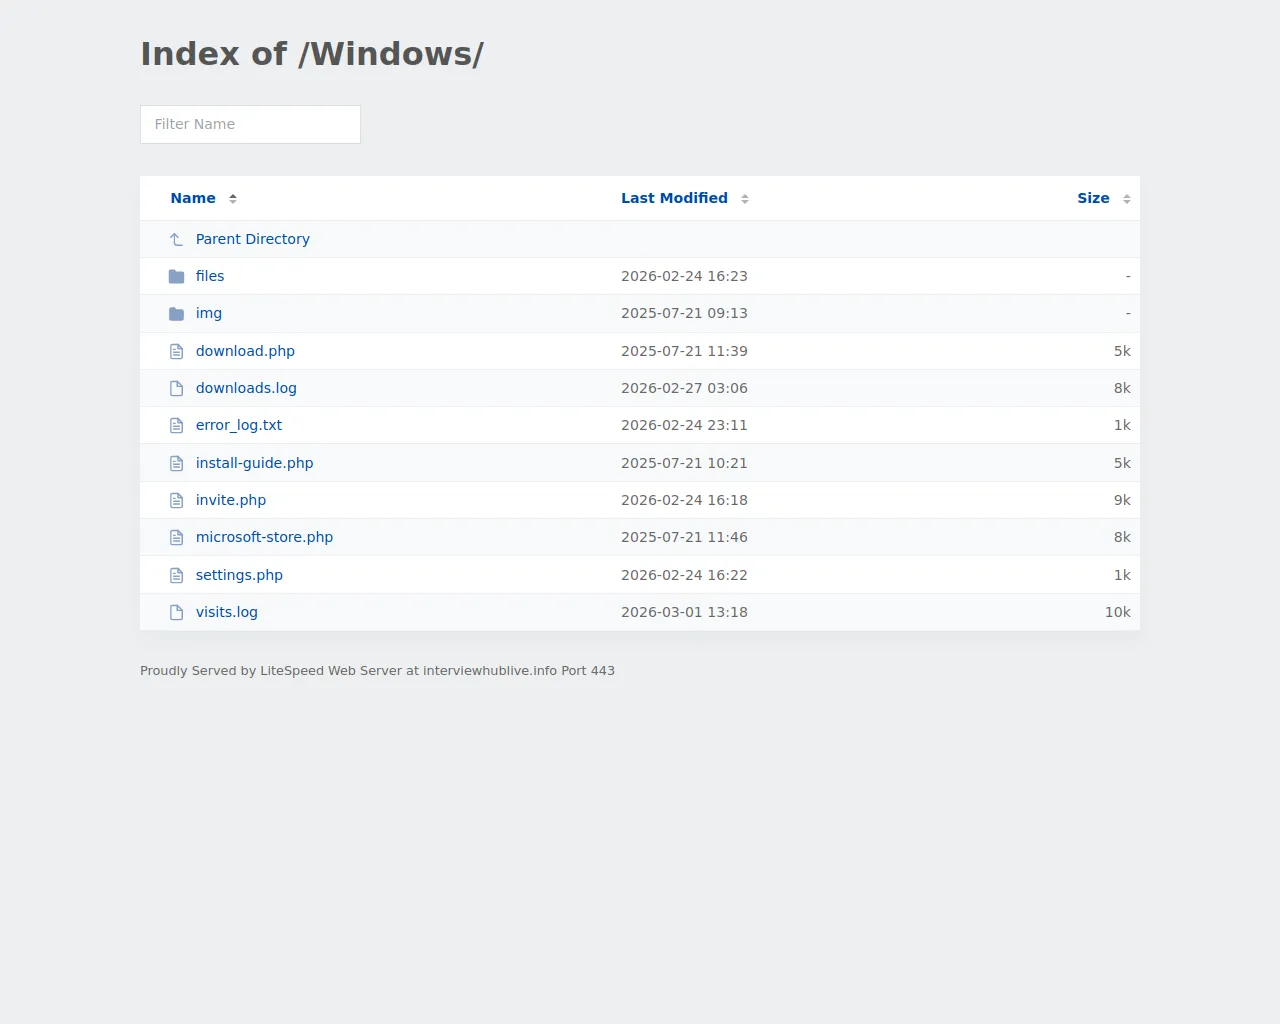
Task: Open the settings.php link
Action: pyautogui.click(x=239, y=575)
